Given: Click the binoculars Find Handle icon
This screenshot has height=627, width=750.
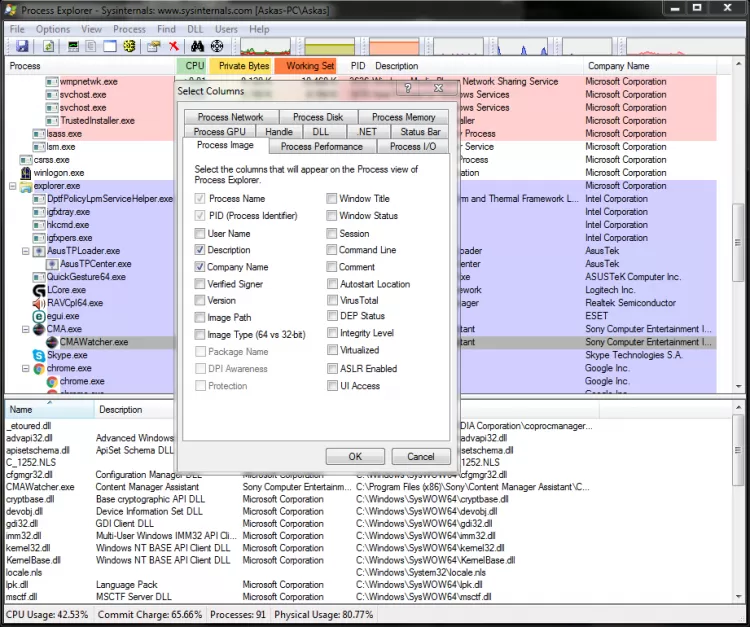Looking at the screenshot, I should click(197, 47).
